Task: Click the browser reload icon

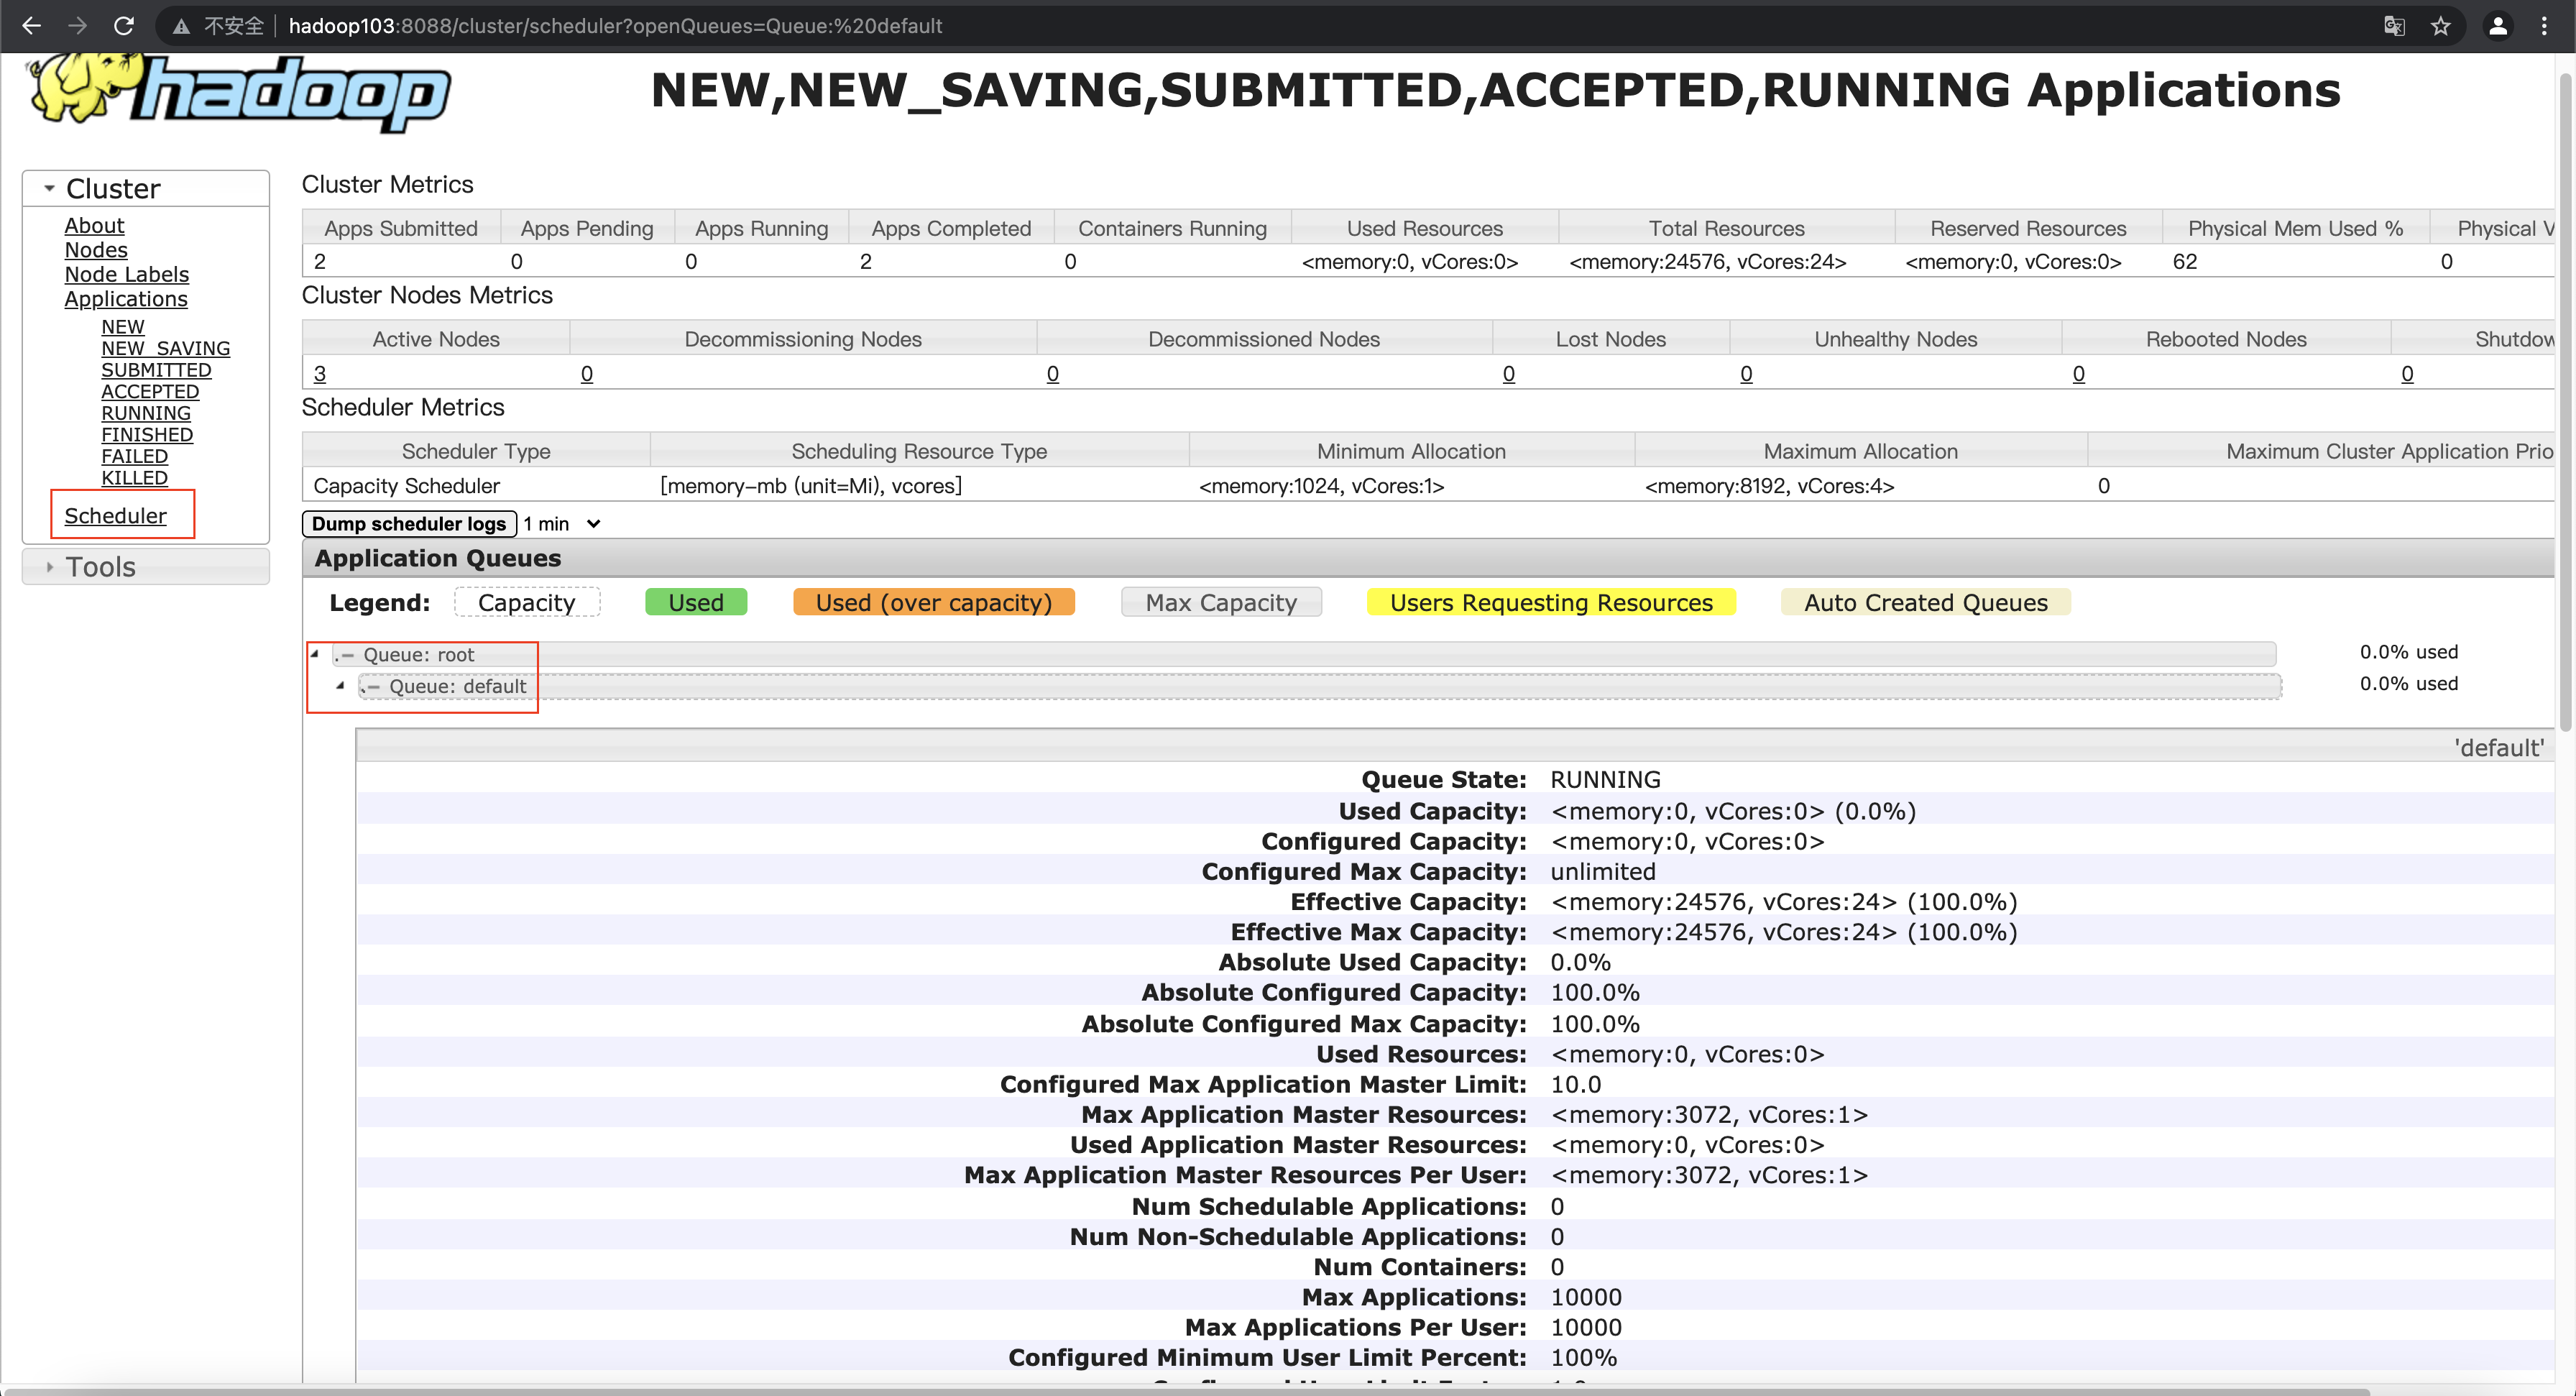Action: tap(123, 26)
